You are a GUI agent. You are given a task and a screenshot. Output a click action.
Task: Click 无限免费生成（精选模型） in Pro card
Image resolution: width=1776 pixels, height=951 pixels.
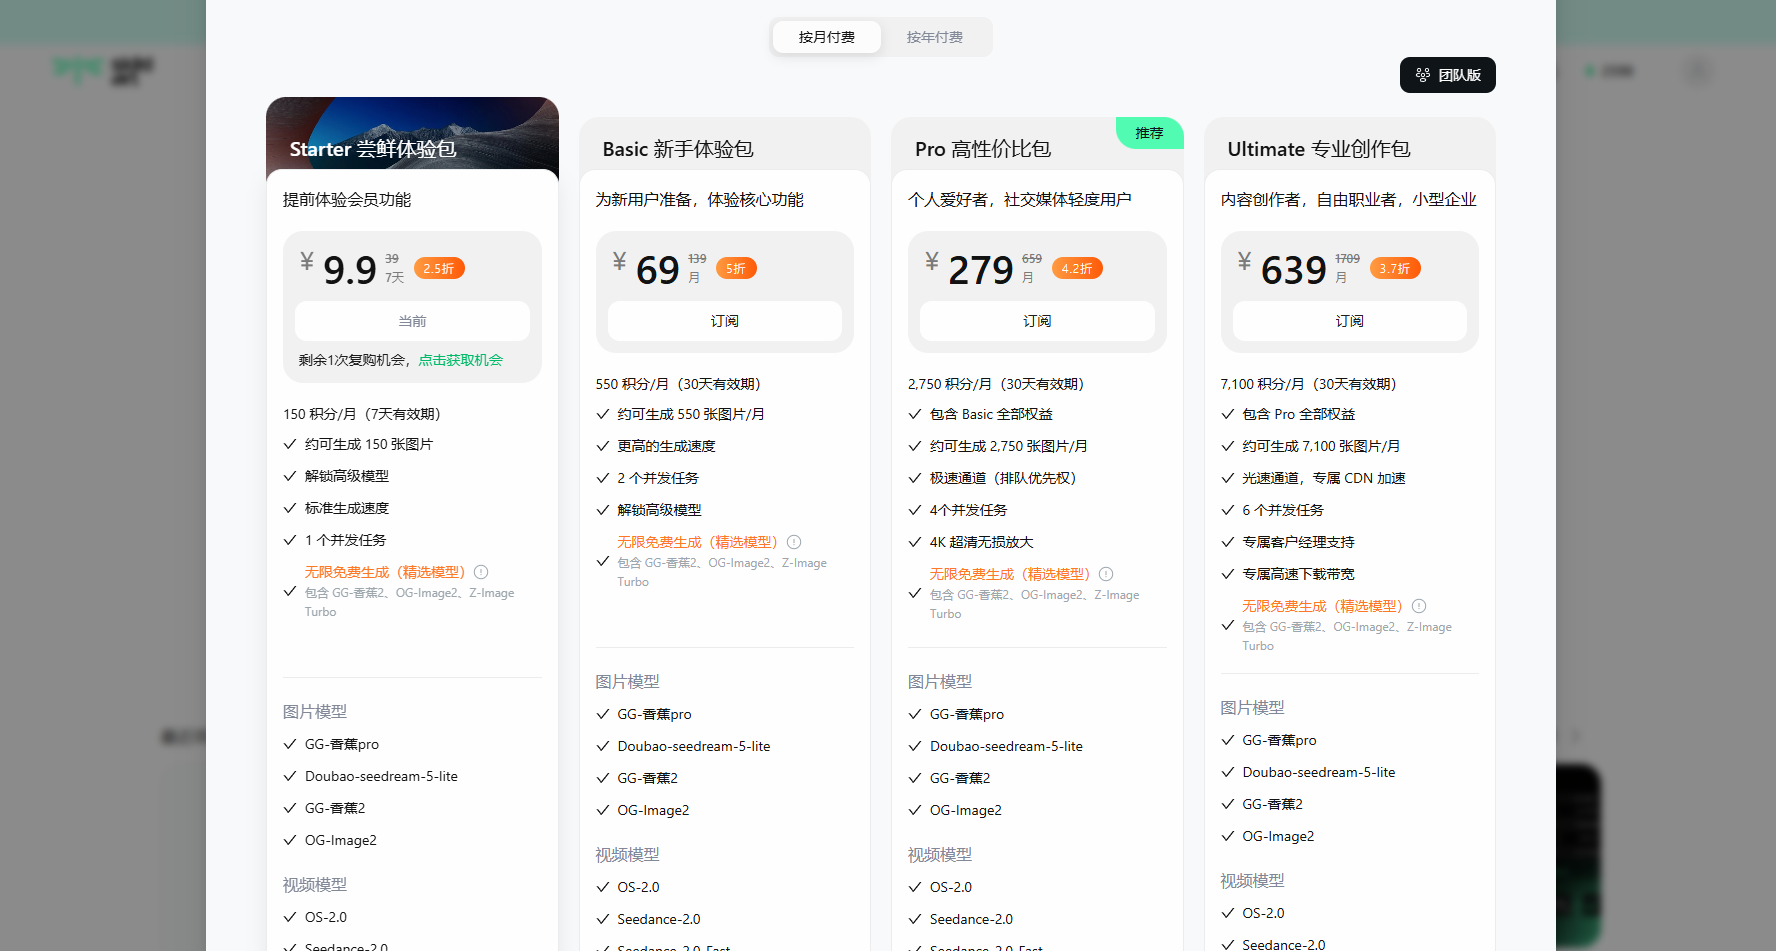(1011, 574)
